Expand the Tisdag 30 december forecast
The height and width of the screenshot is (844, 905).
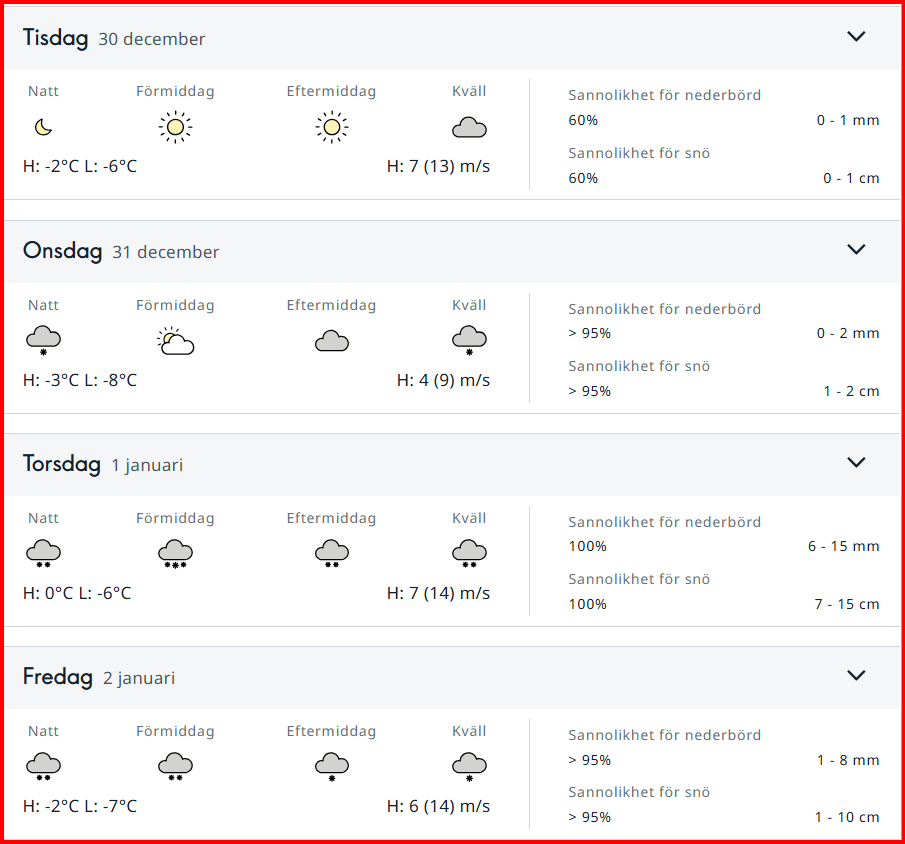coord(856,36)
